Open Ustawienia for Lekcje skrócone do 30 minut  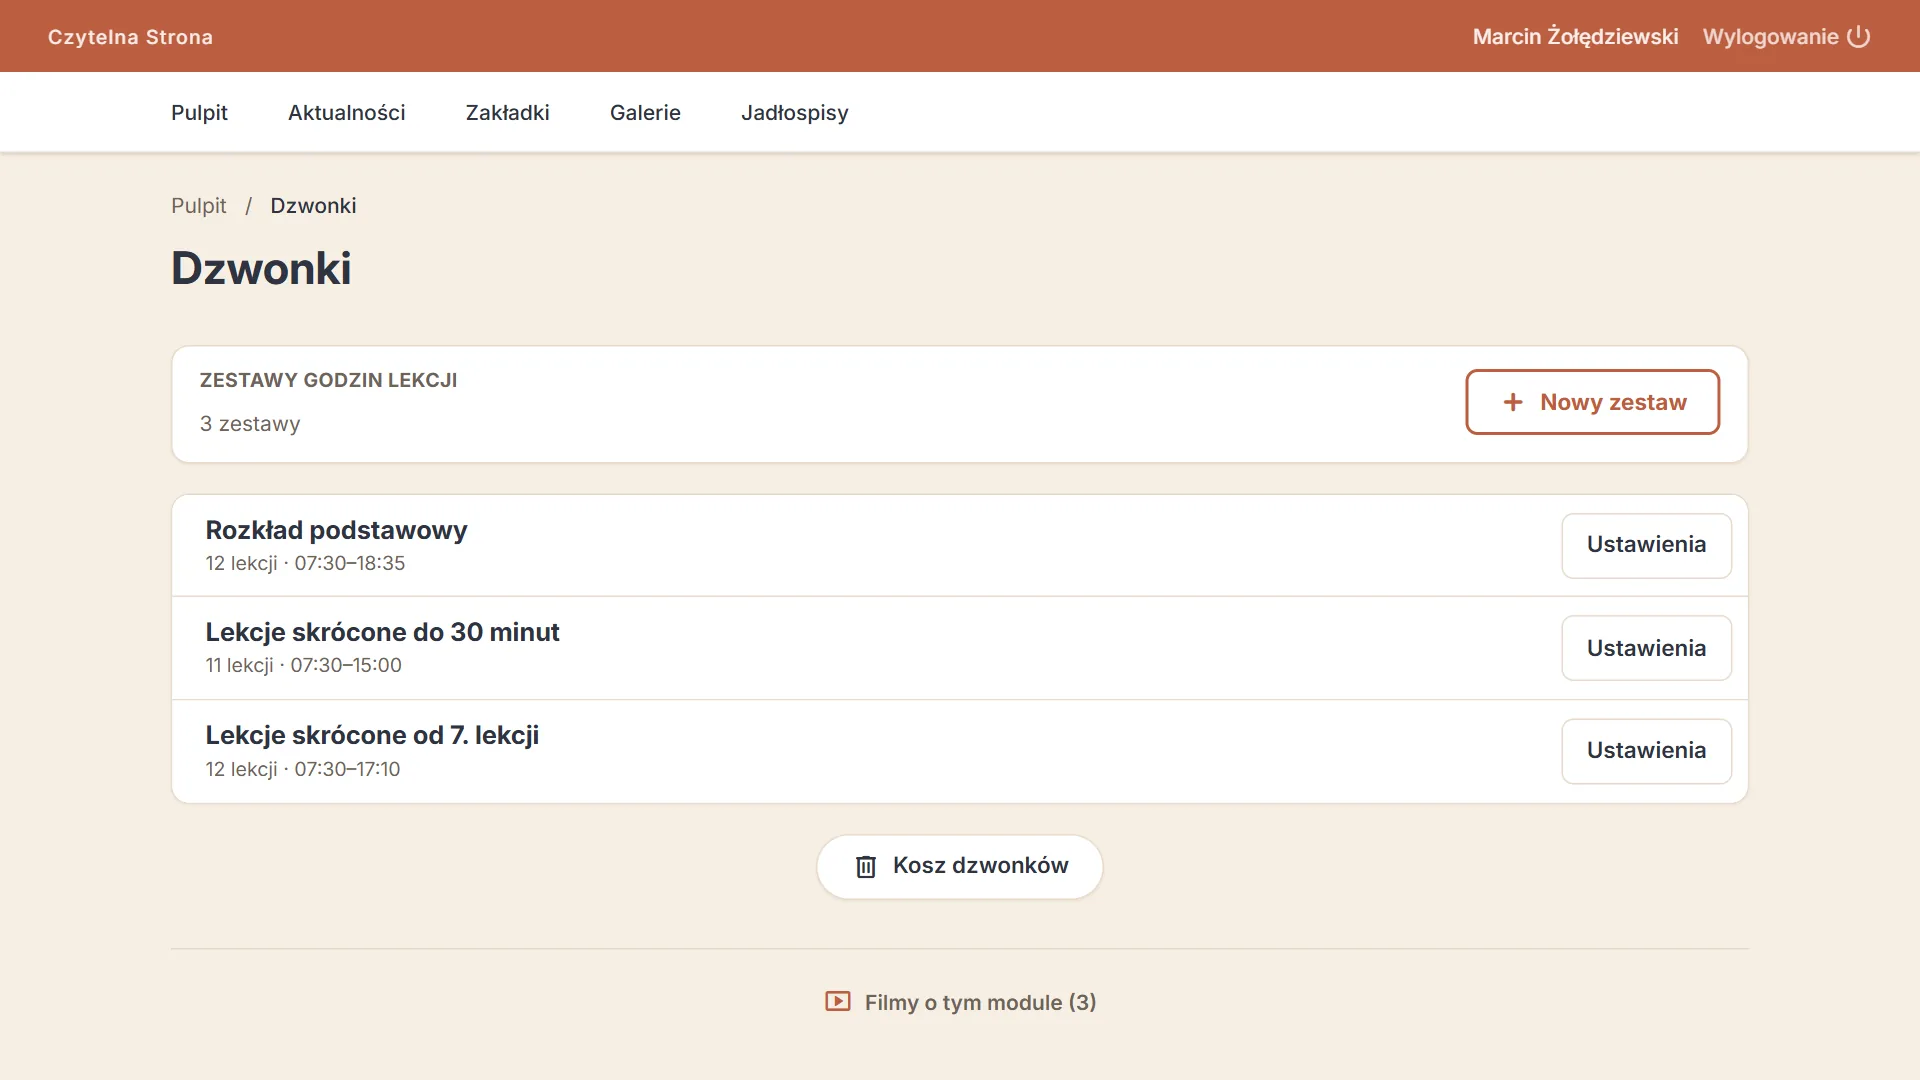pyautogui.click(x=1646, y=648)
